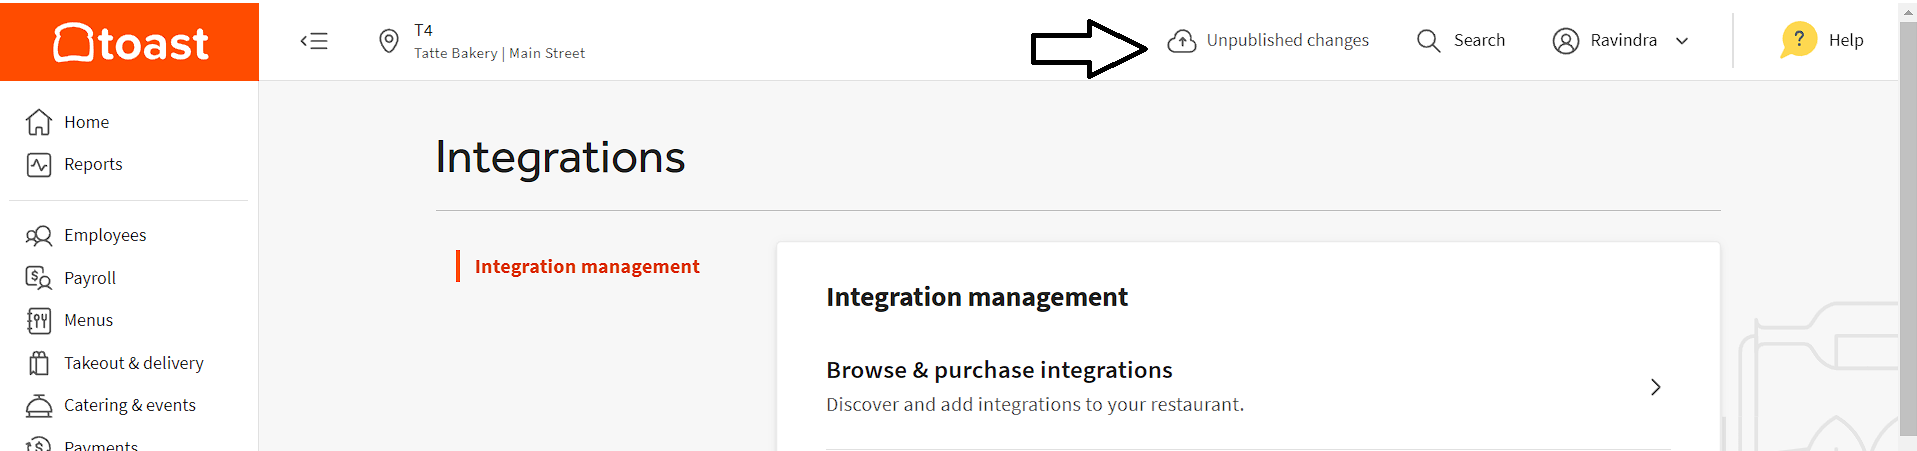1917x451 pixels.
Task: Click the Employees people icon
Action: coord(39,236)
